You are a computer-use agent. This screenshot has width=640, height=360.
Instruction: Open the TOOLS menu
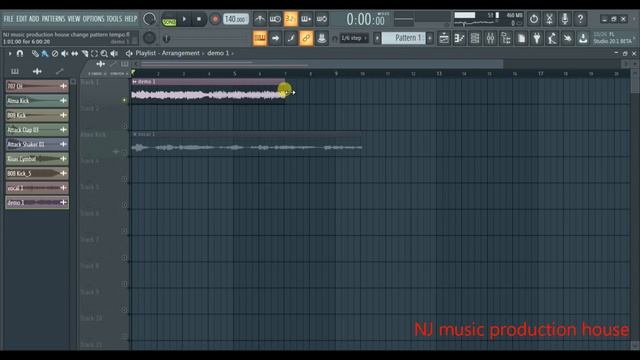click(x=114, y=19)
